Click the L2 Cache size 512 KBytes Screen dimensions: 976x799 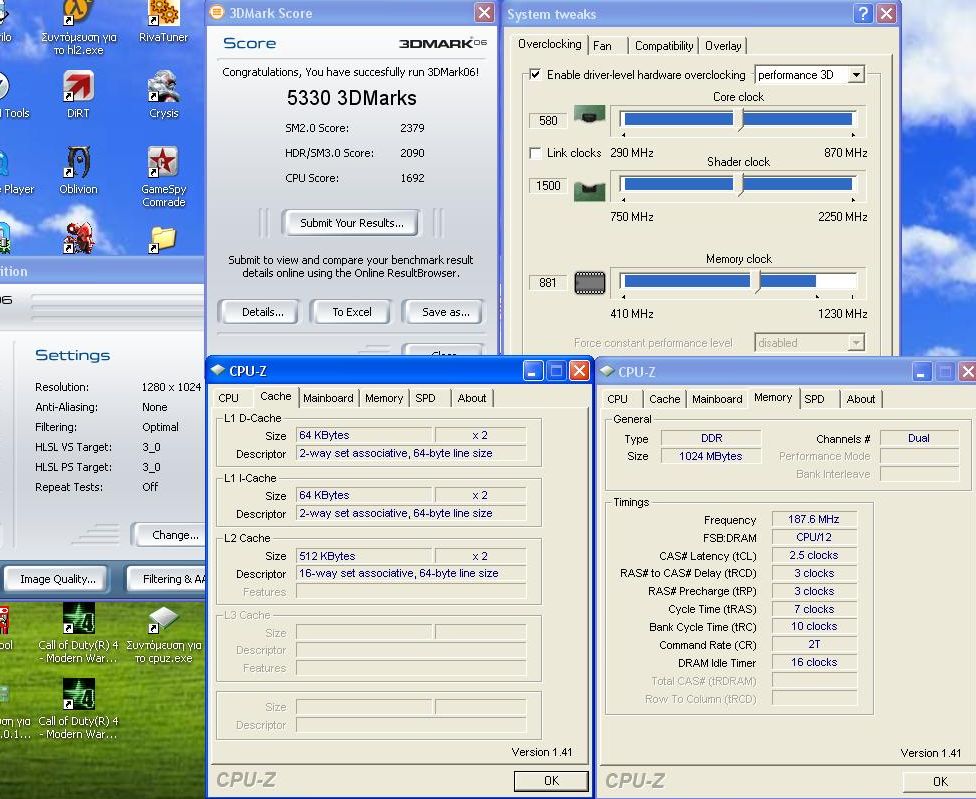[364, 556]
